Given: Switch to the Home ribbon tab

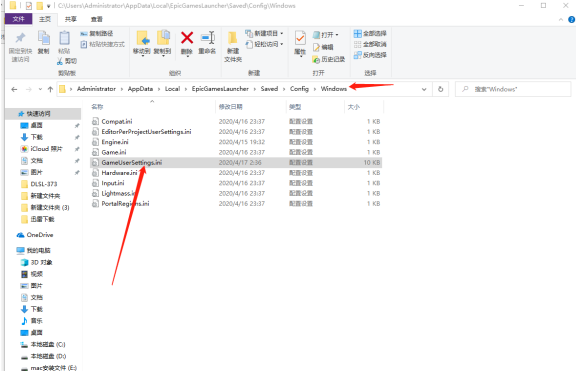Looking at the screenshot, I should pyautogui.click(x=45, y=19).
